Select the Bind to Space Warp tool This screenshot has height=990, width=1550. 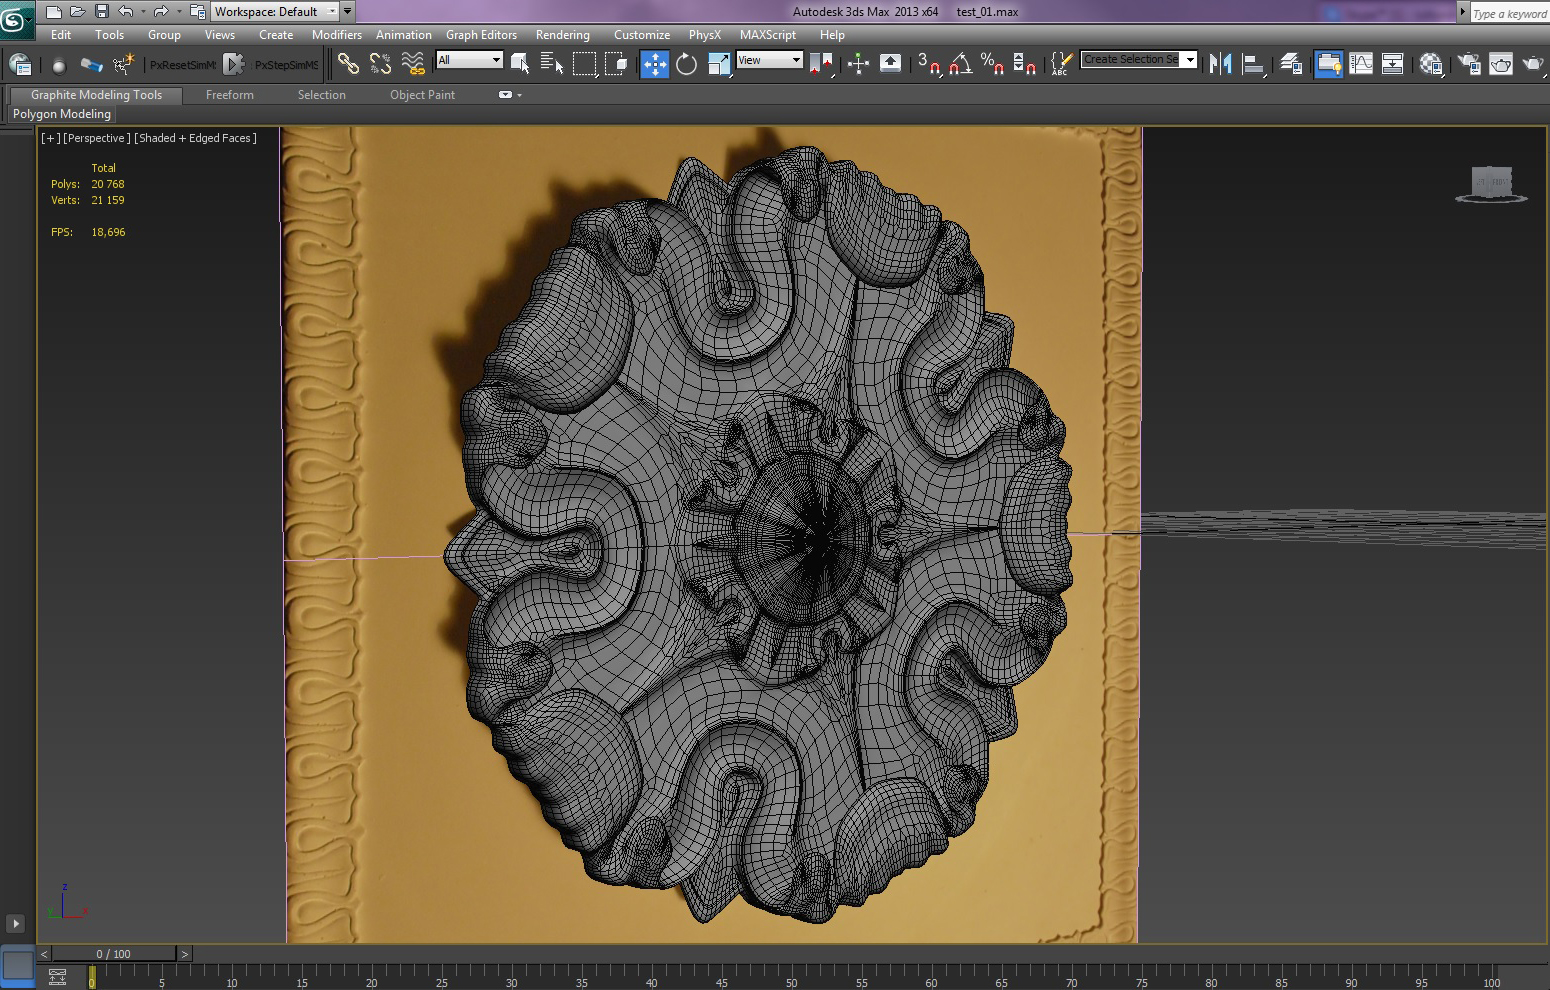(x=413, y=64)
